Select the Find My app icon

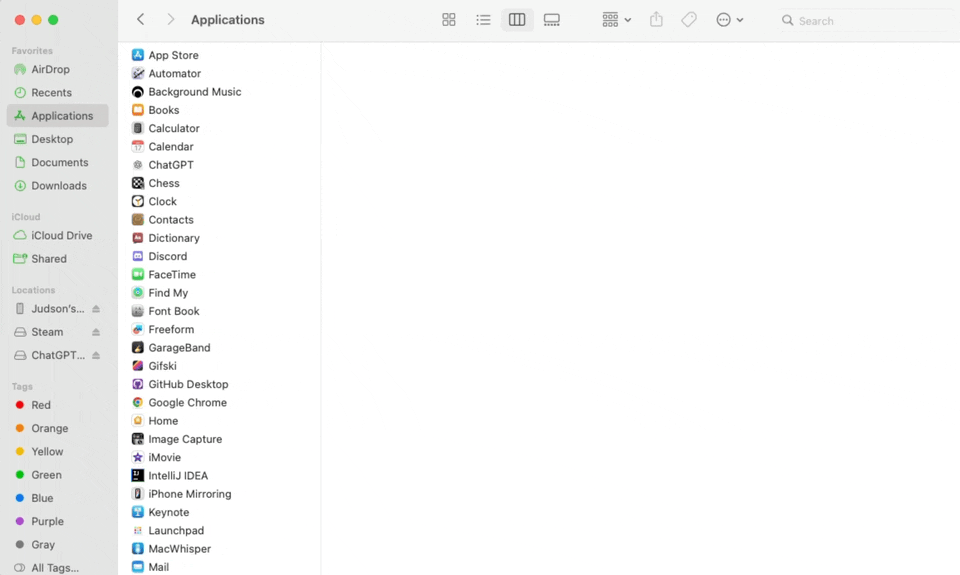tap(138, 293)
